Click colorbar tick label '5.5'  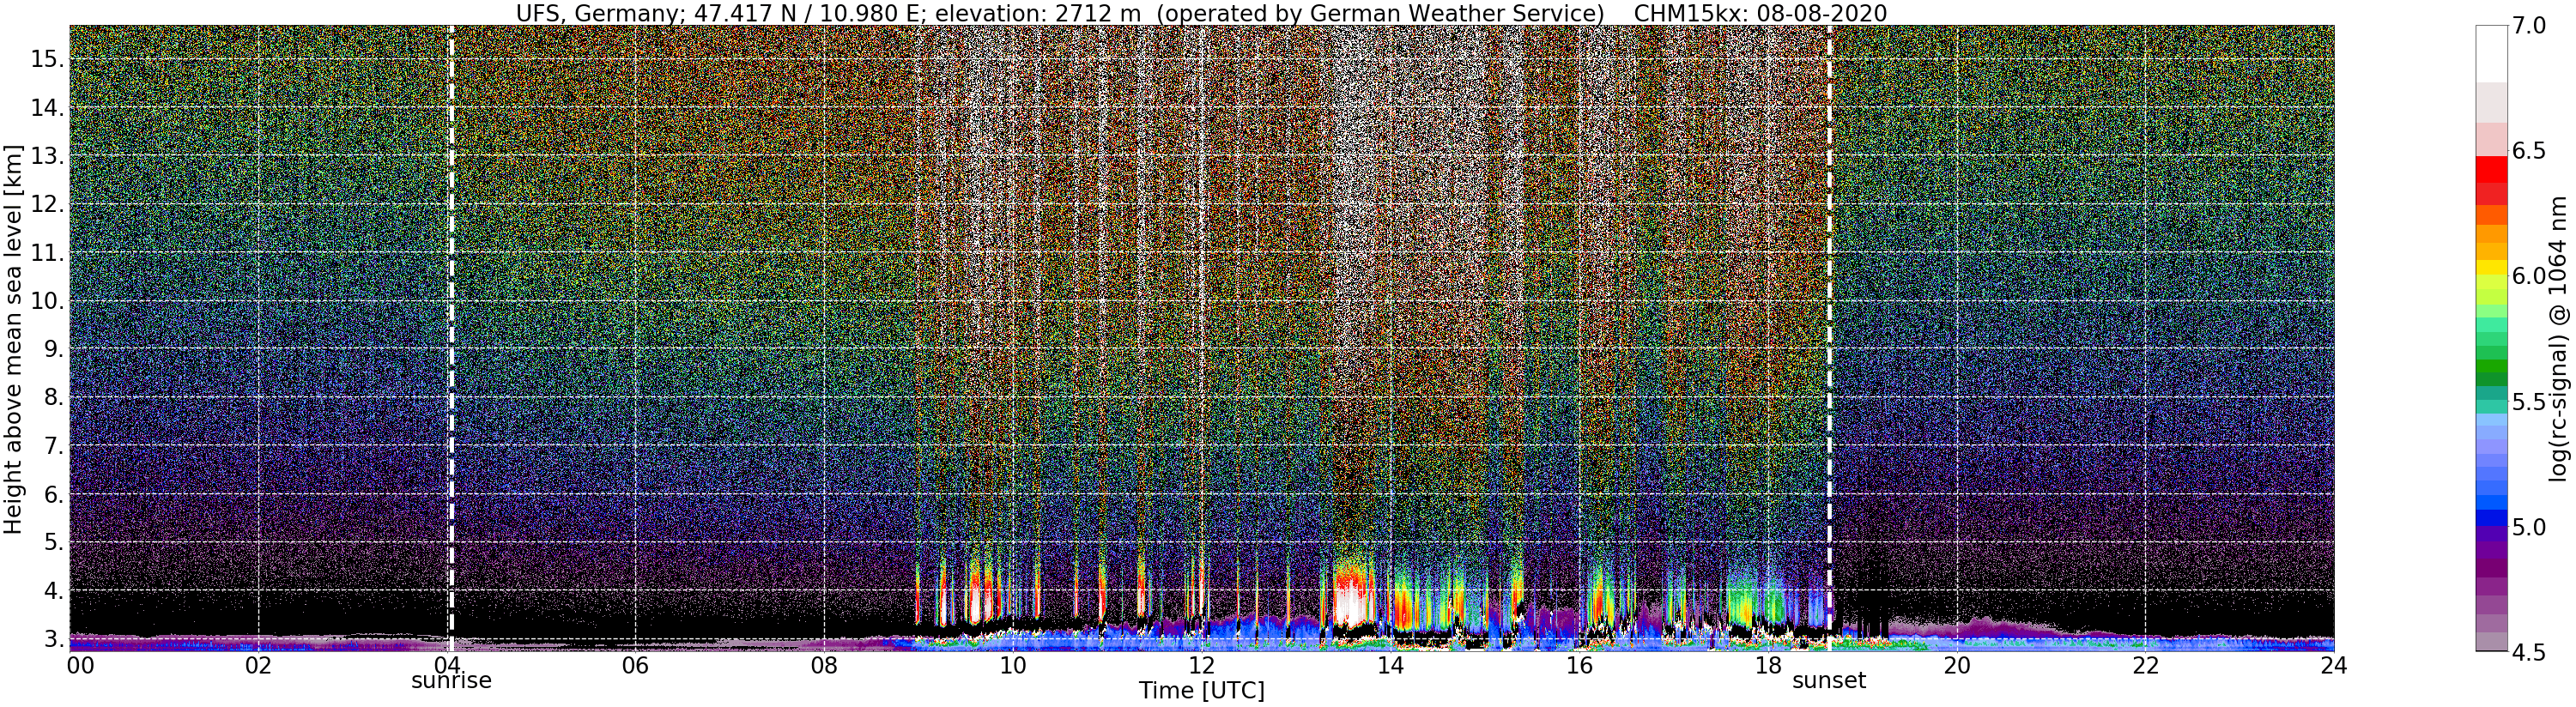tap(2530, 402)
